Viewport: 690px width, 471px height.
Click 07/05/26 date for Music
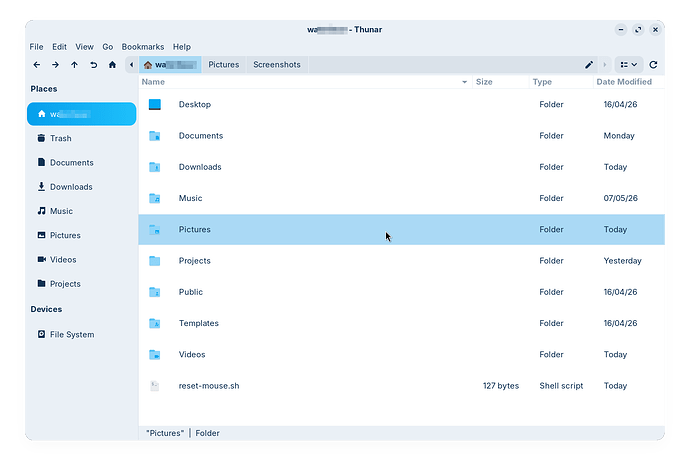click(620, 198)
